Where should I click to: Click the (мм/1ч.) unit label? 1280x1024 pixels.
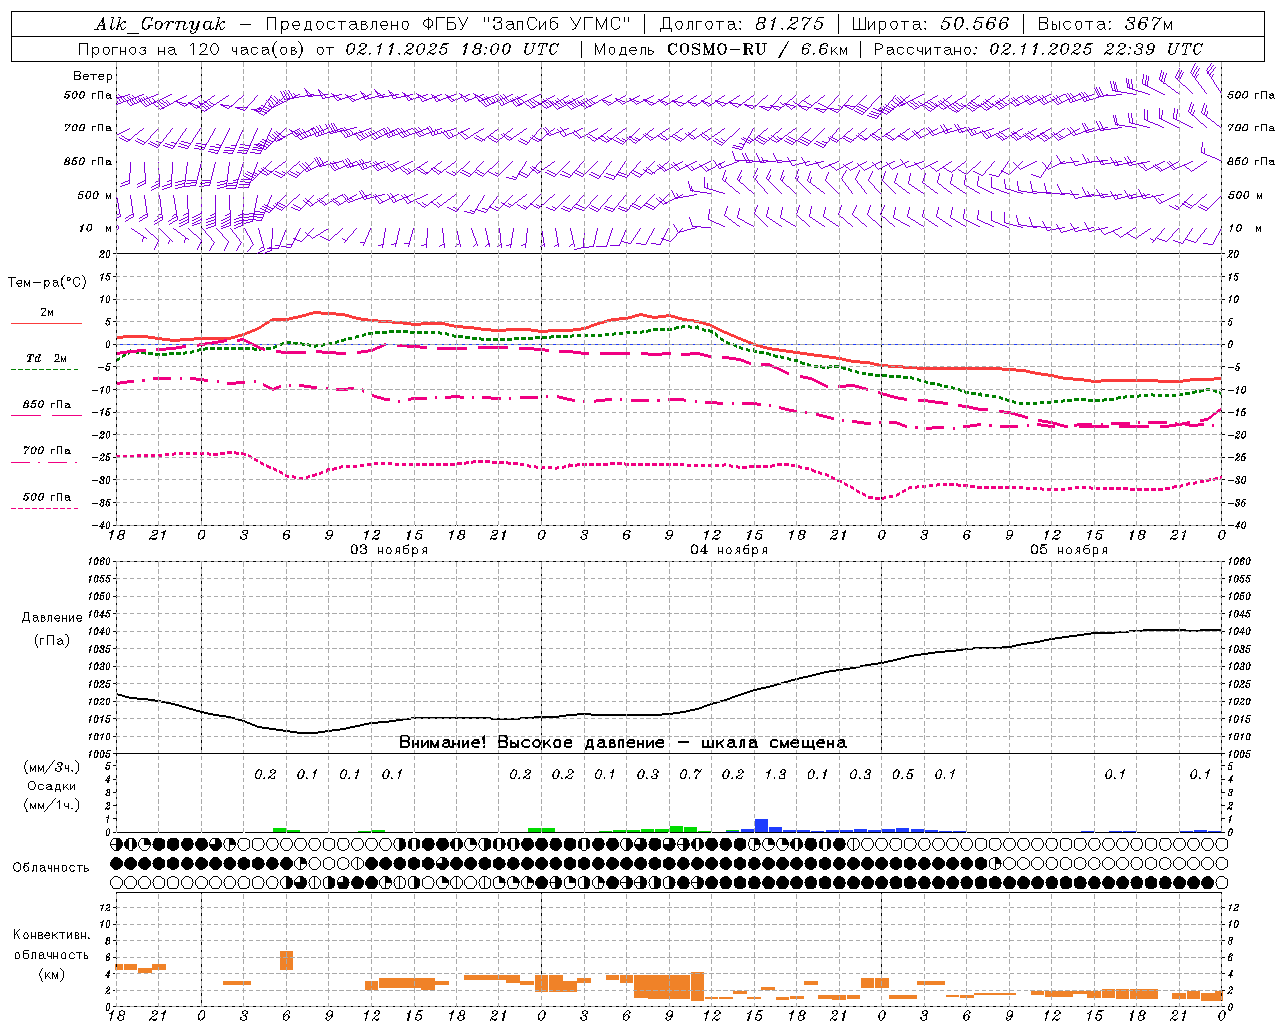tap(51, 805)
